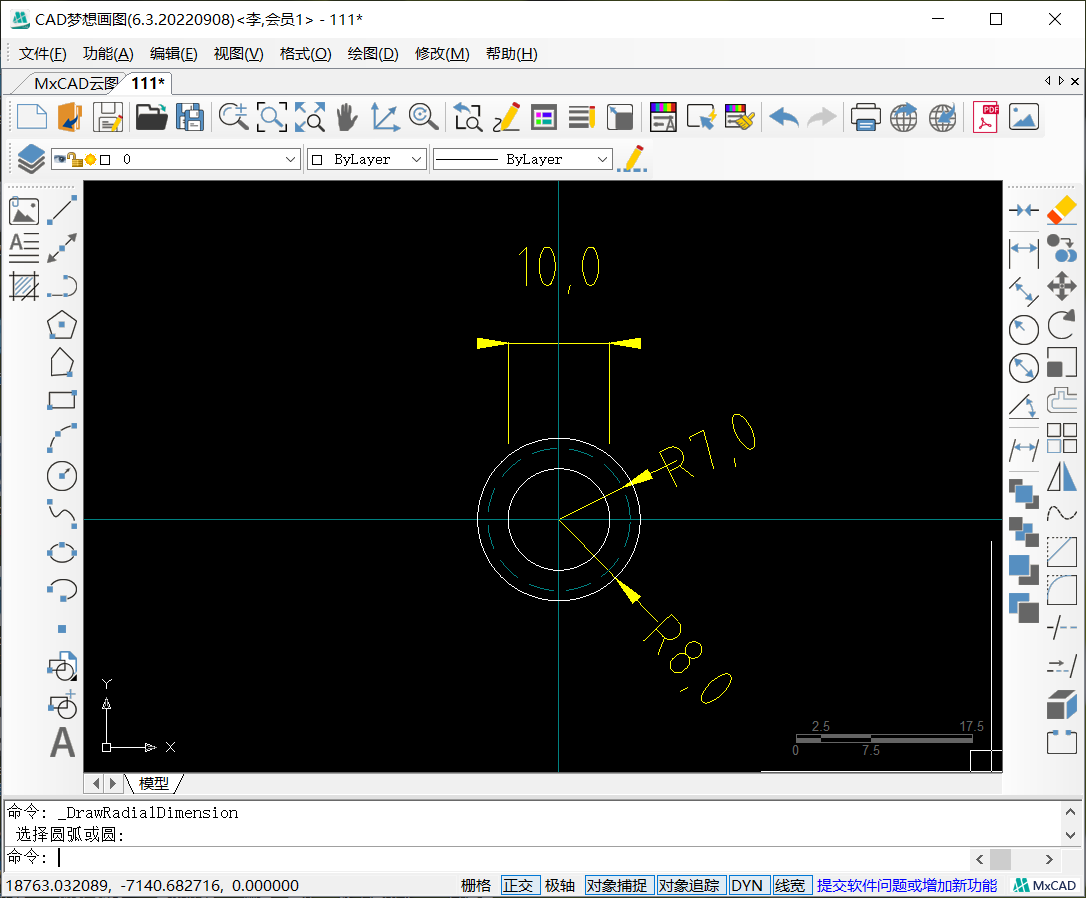Close the current document tab X
The image size is (1086, 898).
1075,81
